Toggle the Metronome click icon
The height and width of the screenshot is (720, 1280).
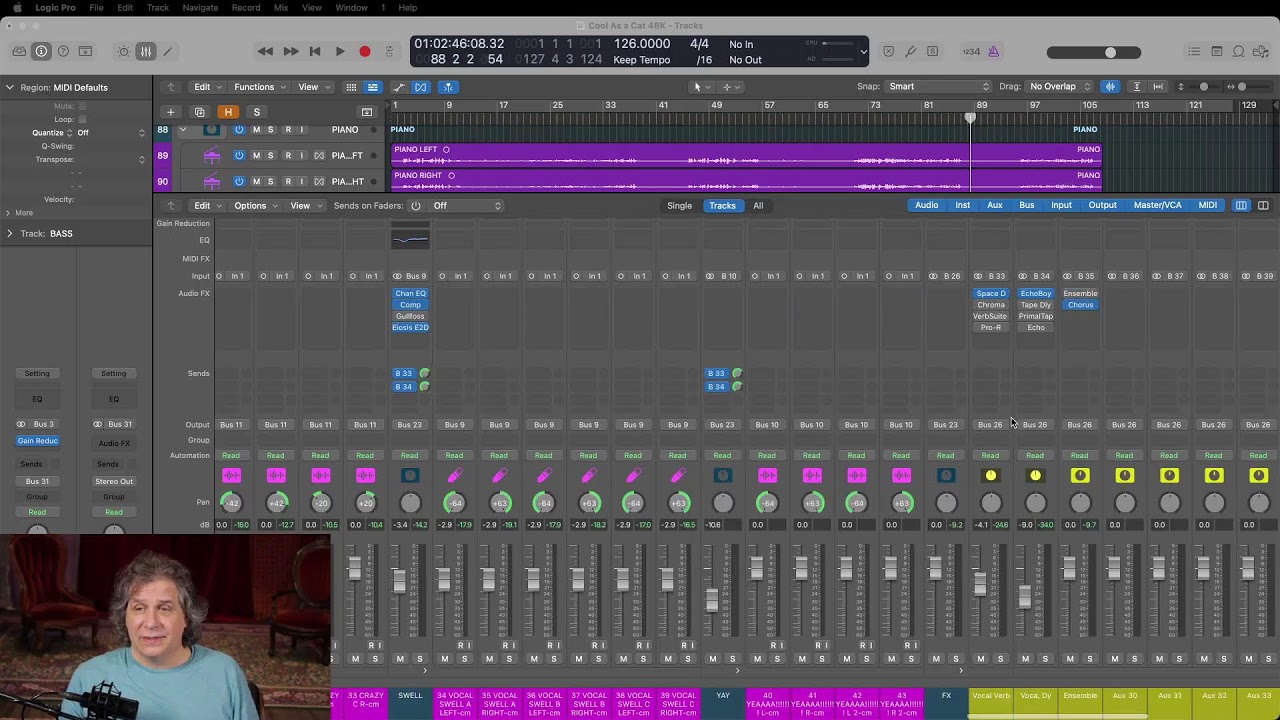coord(993,51)
